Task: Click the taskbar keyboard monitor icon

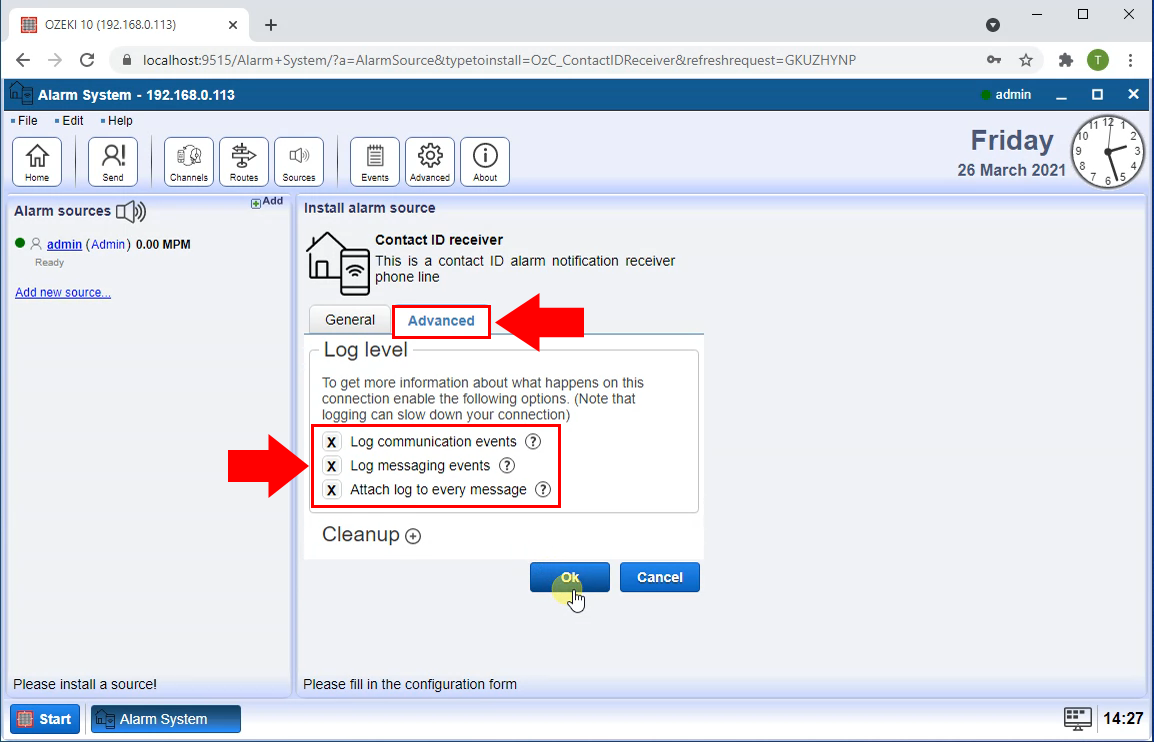Action: pos(1077,718)
